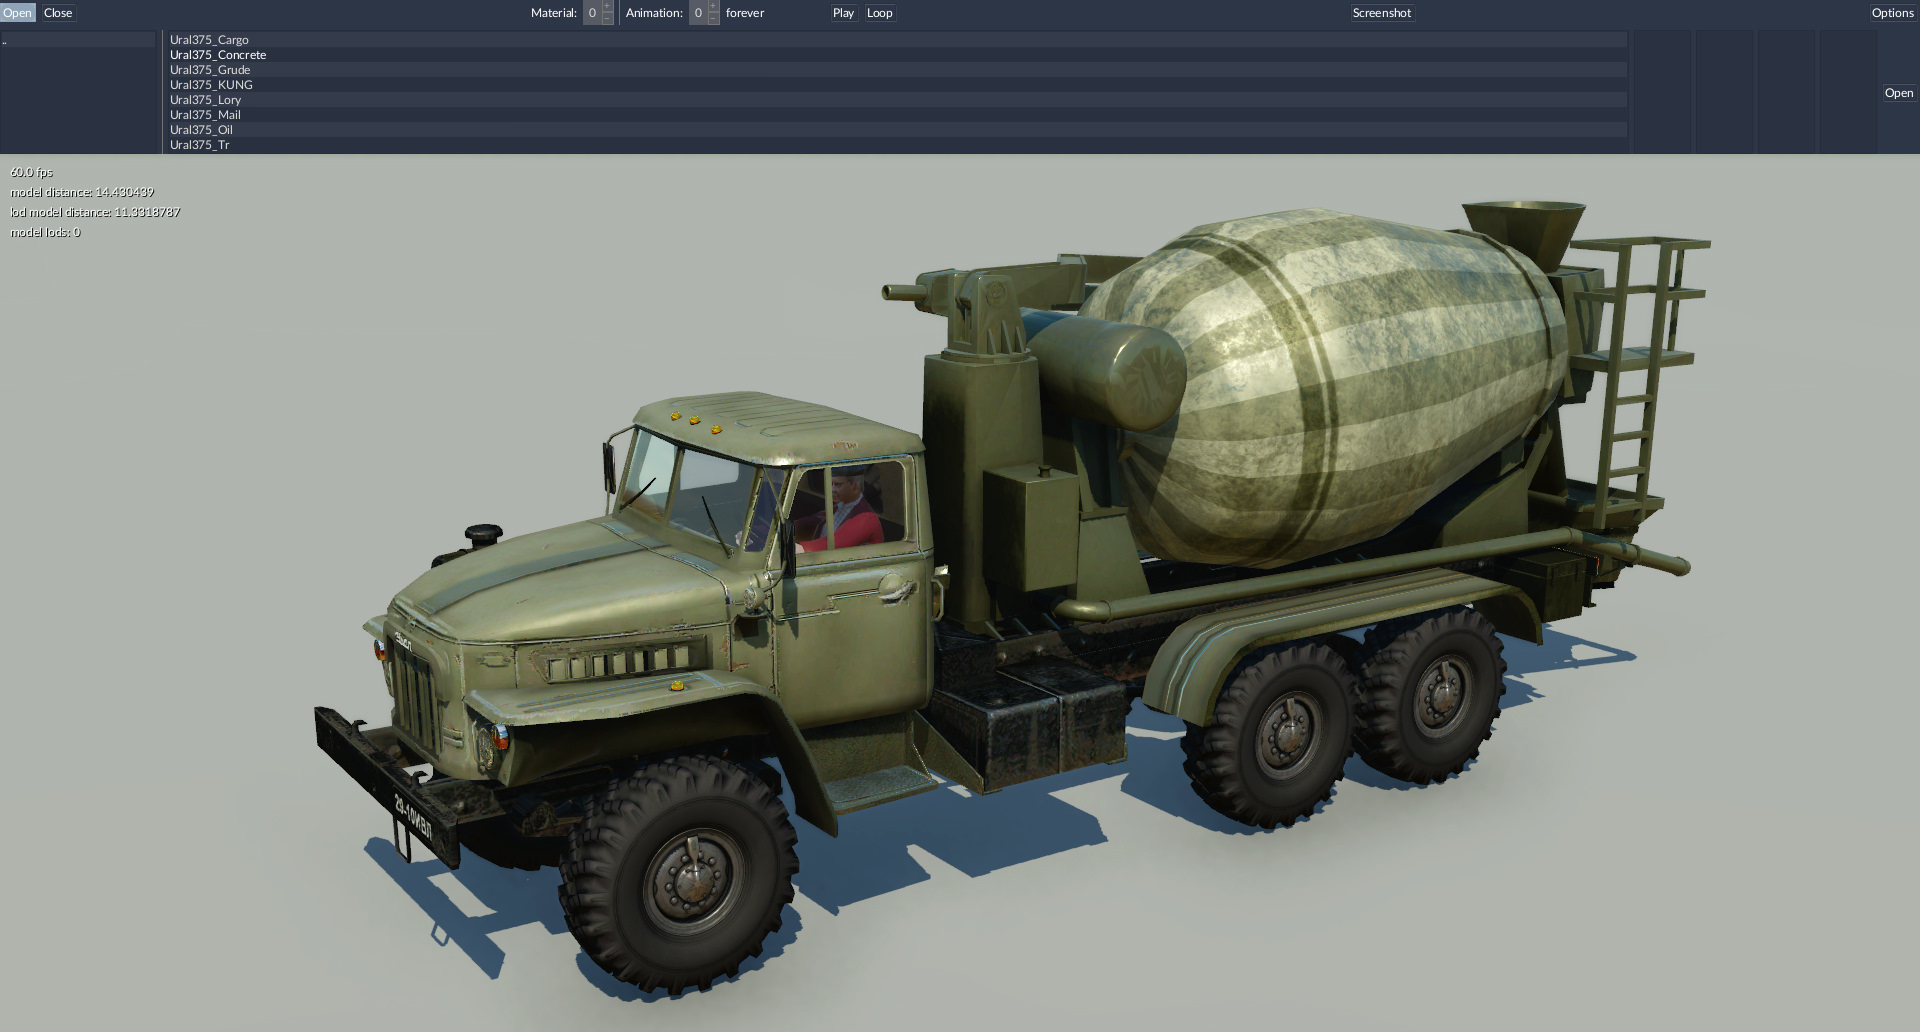The width and height of the screenshot is (1920, 1032).
Task: Click the Animation number field
Action: point(698,13)
